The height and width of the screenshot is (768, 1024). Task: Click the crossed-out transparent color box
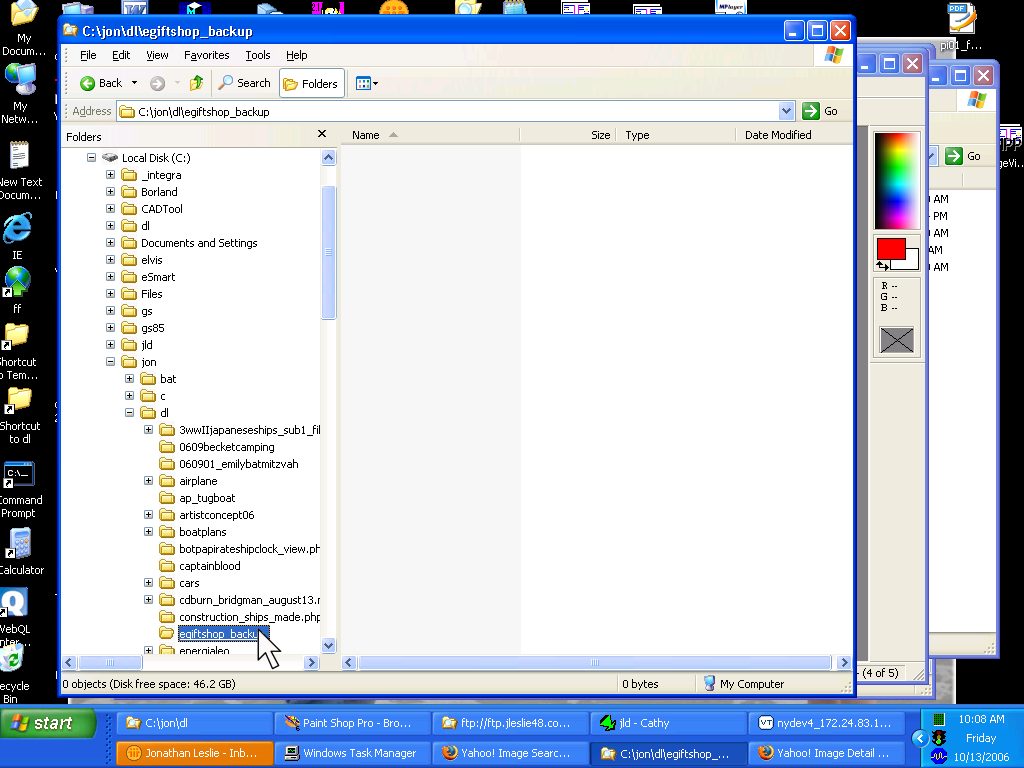click(x=897, y=340)
